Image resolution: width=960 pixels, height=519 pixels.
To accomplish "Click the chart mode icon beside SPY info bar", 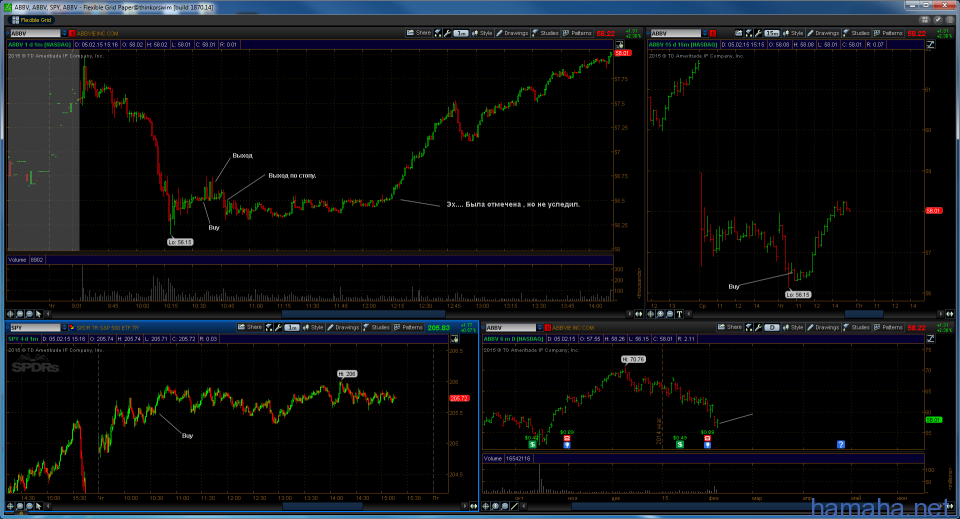I will (x=454, y=338).
